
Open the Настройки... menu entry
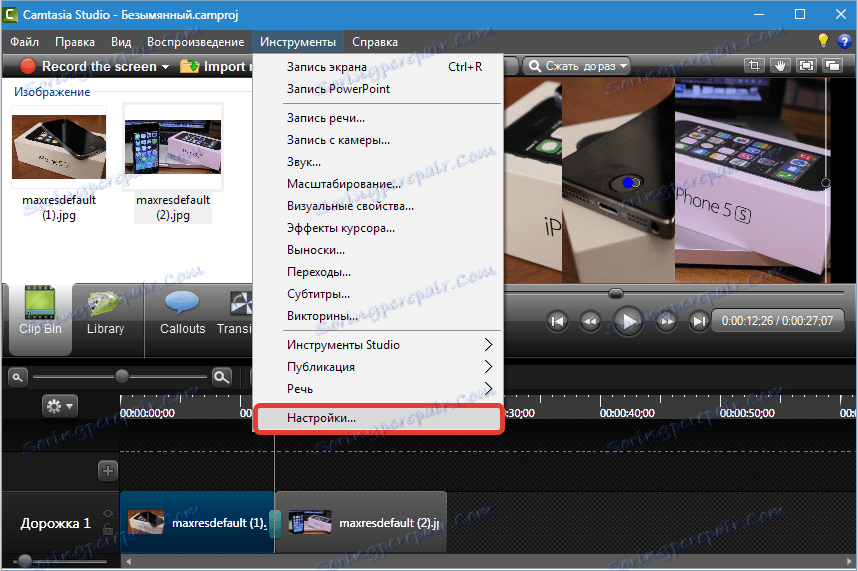pos(378,418)
